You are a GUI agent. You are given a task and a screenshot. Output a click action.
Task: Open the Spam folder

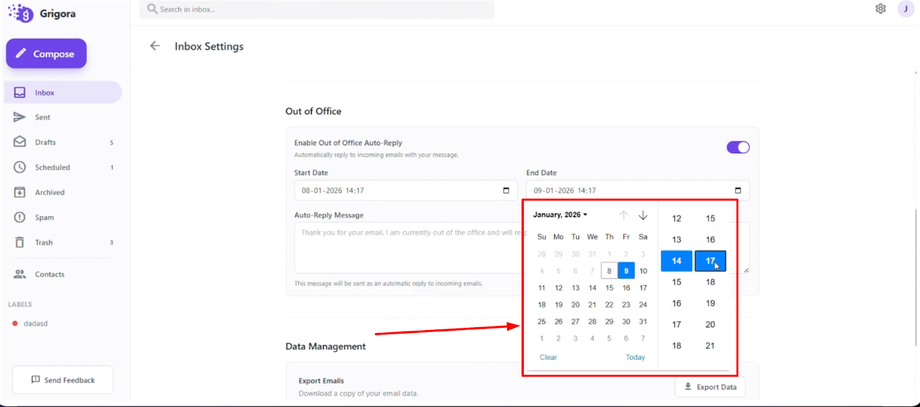click(63, 218)
